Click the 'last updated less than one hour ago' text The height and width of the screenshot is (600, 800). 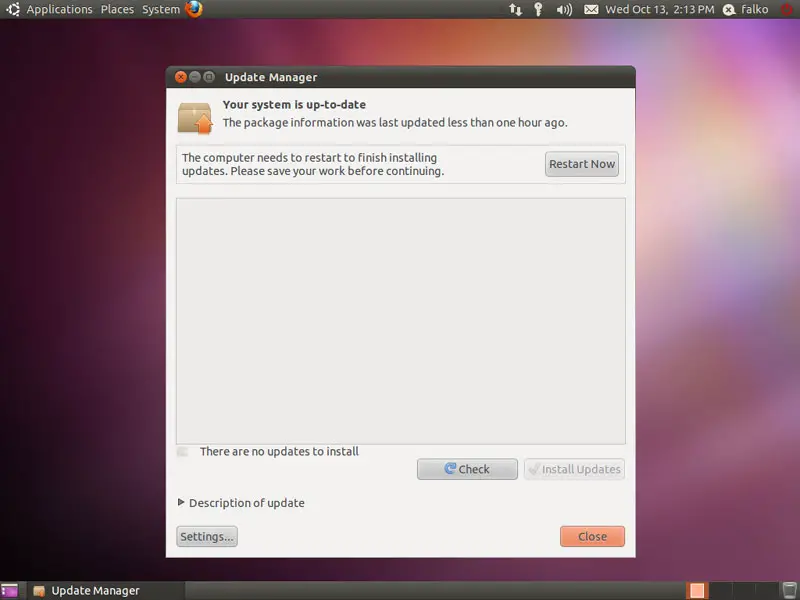tap(395, 122)
